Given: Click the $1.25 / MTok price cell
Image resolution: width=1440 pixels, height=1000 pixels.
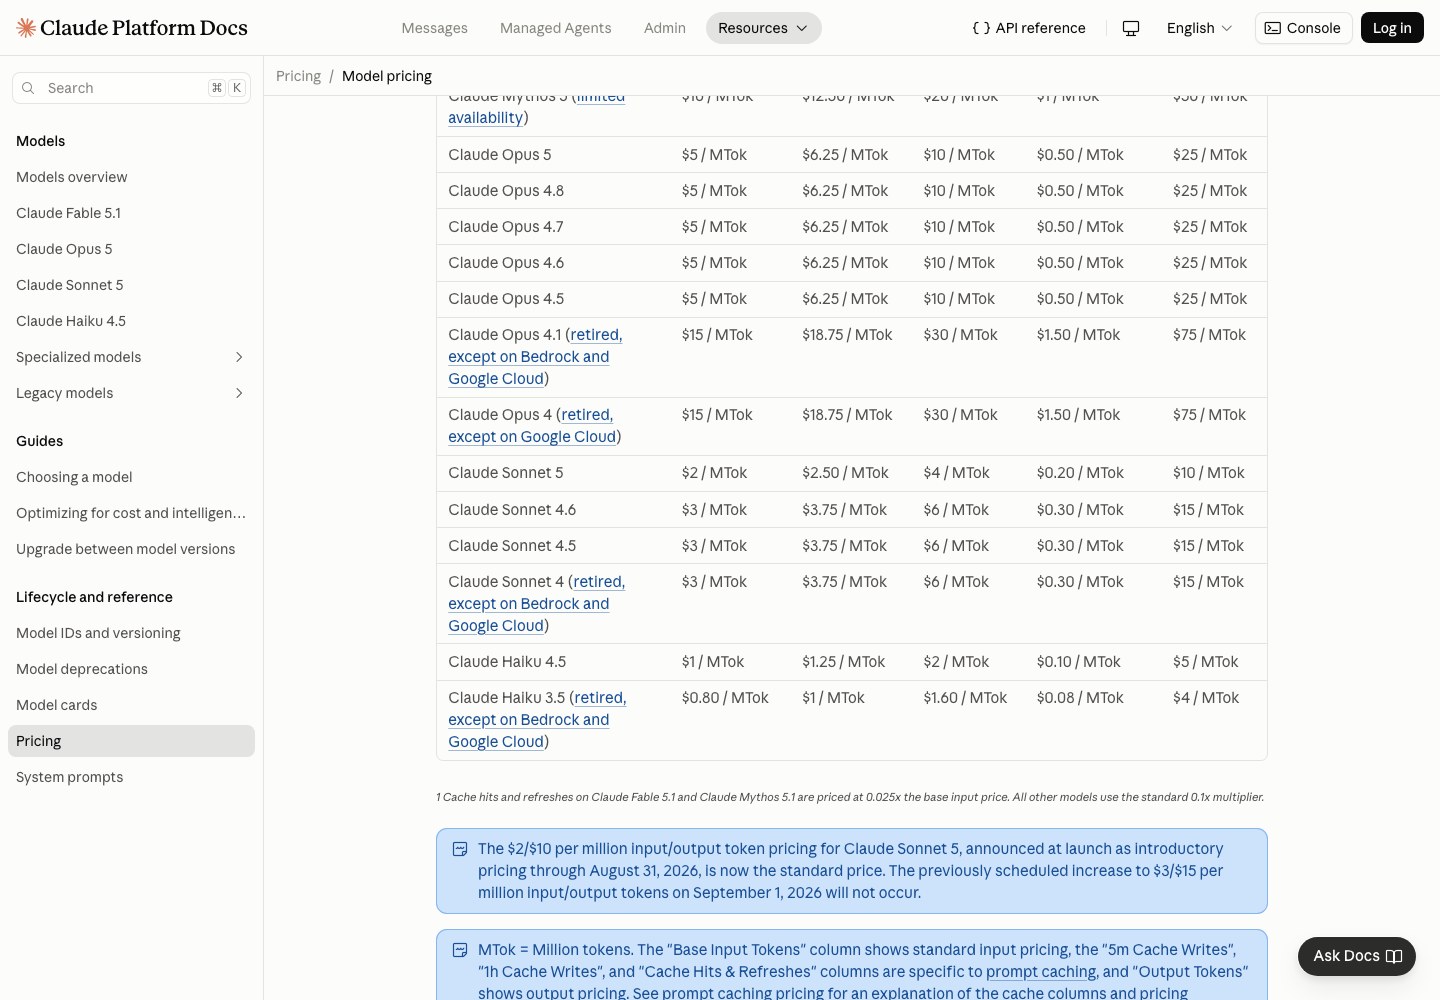Looking at the screenshot, I should [843, 662].
